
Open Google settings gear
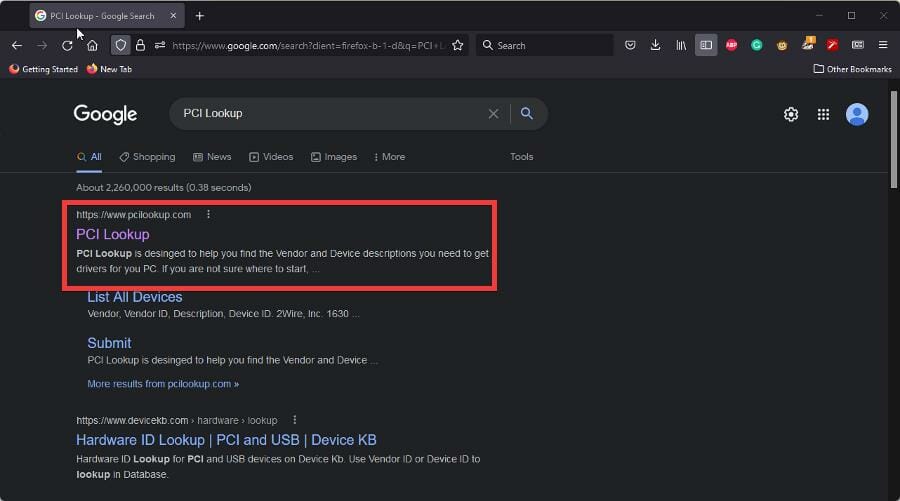791,114
